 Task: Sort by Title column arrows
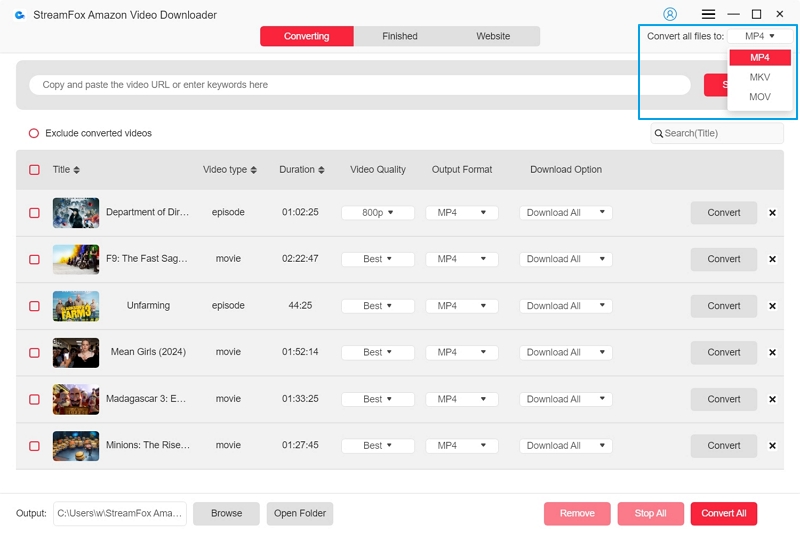pyautogui.click(x=77, y=170)
